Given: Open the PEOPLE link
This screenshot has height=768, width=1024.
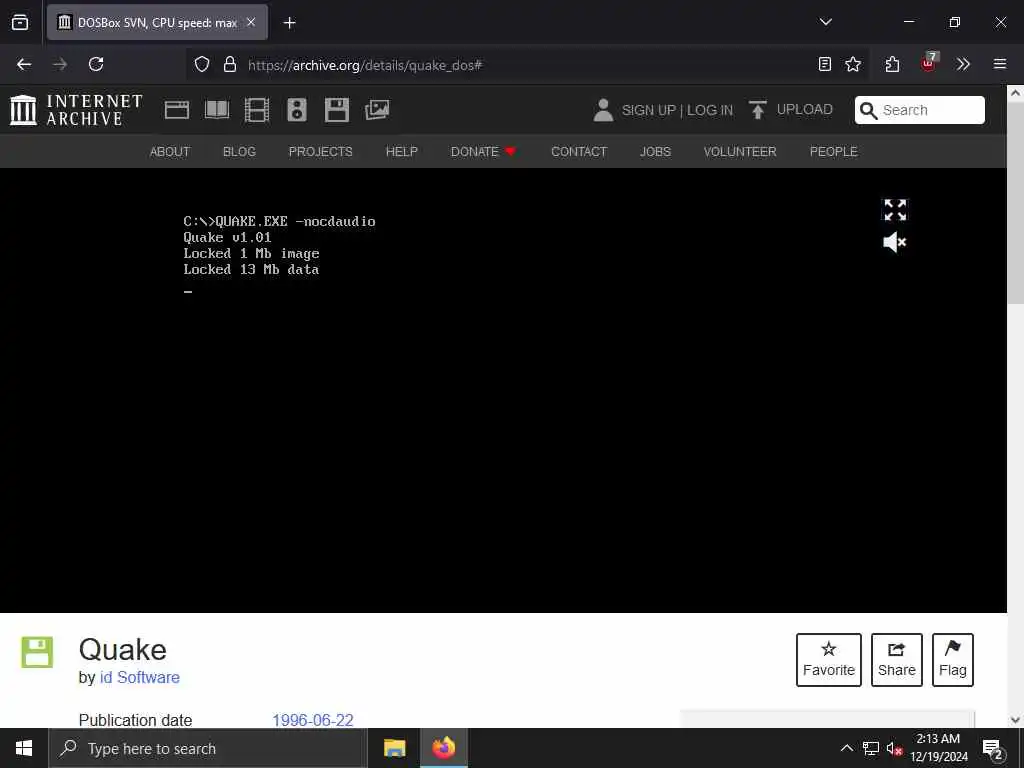Looking at the screenshot, I should 833,152.
